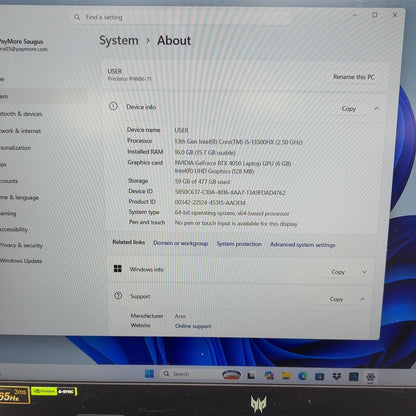Expand the Windows info section chevron

click(x=364, y=272)
